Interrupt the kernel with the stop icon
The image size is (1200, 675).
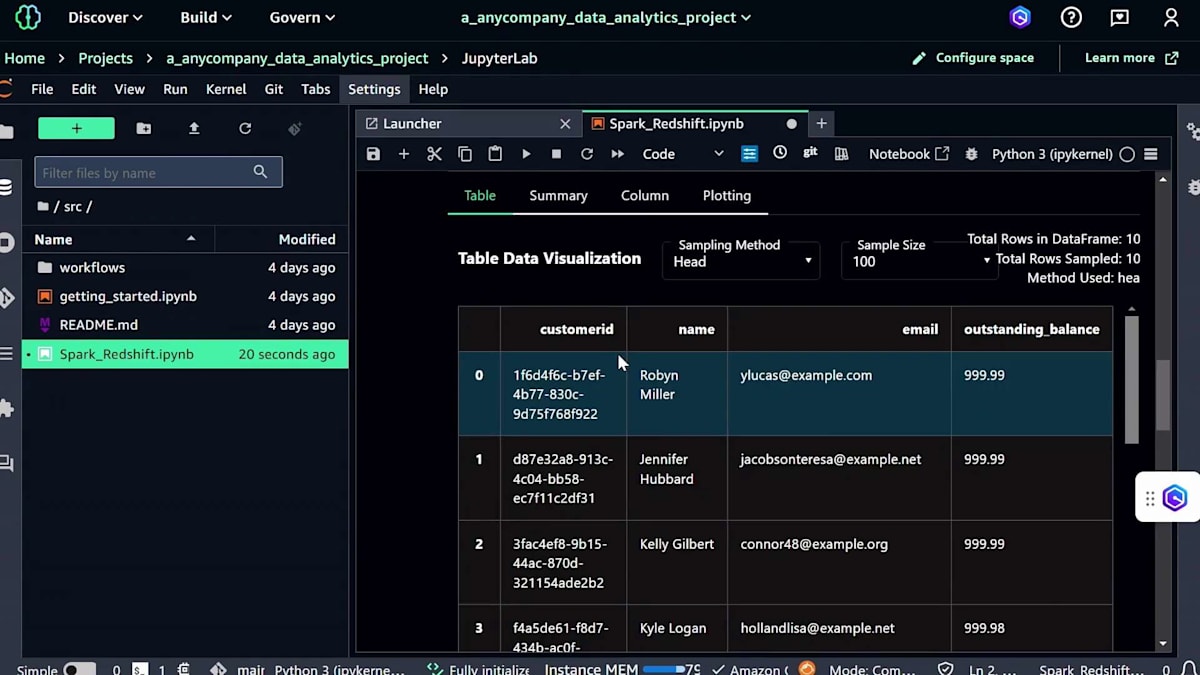tap(556, 154)
